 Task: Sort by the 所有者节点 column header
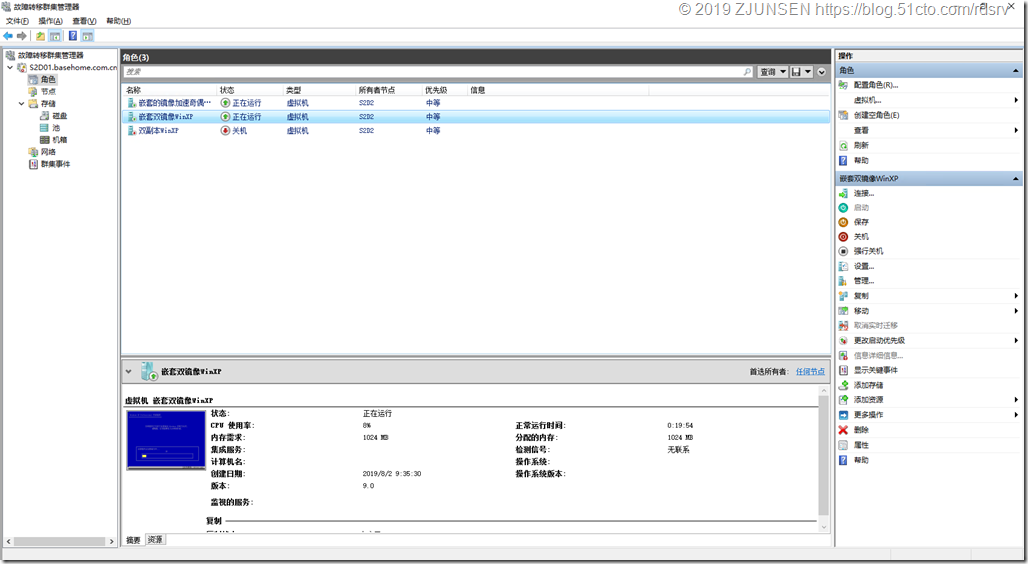pos(389,90)
